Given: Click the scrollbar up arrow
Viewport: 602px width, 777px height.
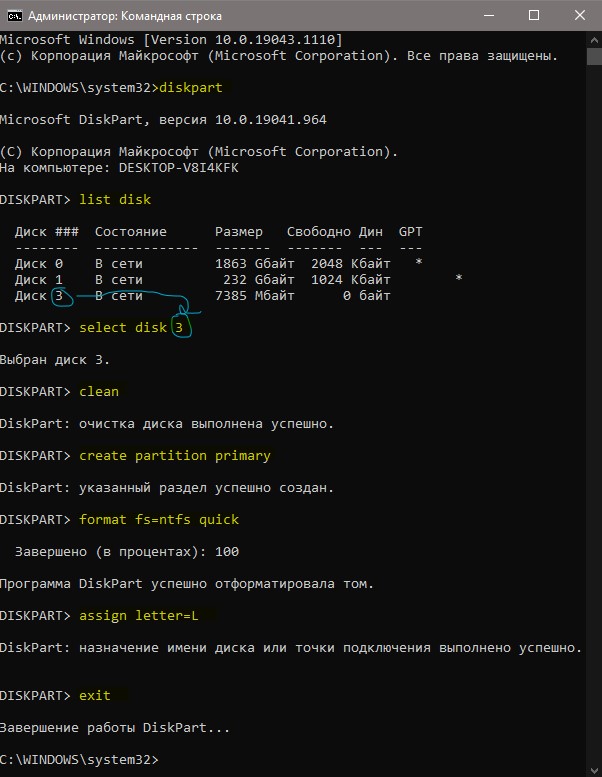Looking at the screenshot, I should click(594, 39).
